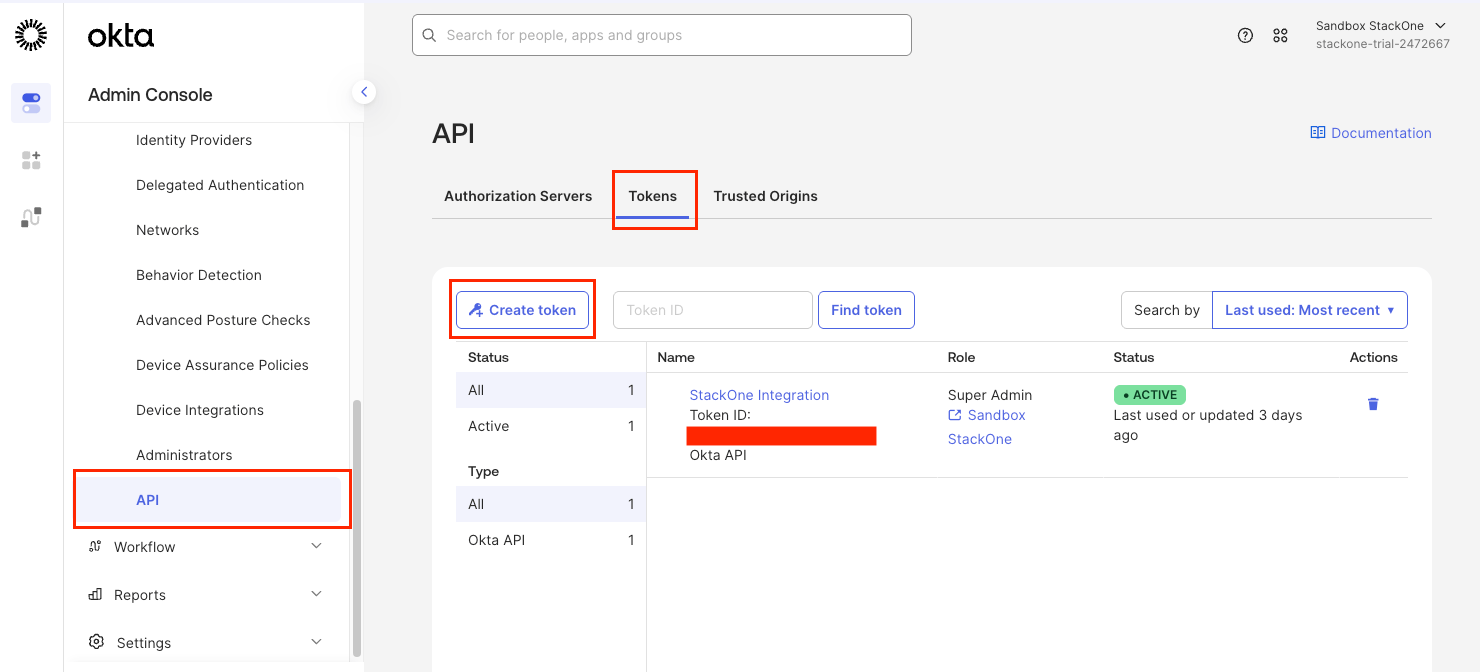Click the Name column header

(x=676, y=357)
